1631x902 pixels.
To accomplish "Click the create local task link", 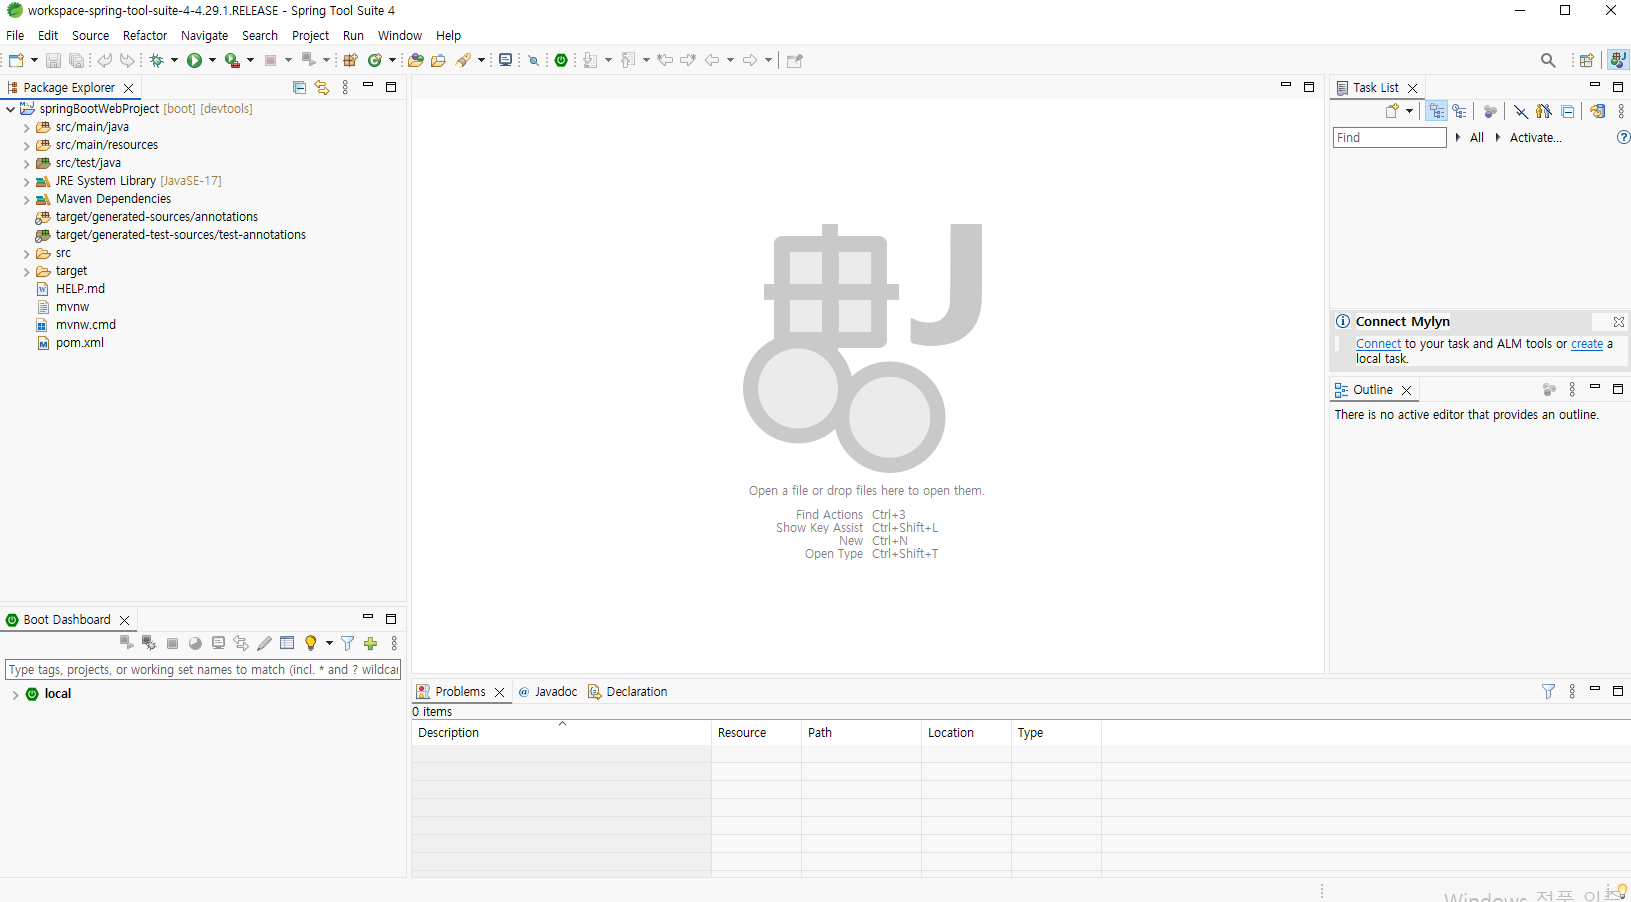I will tap(1587, 344).
